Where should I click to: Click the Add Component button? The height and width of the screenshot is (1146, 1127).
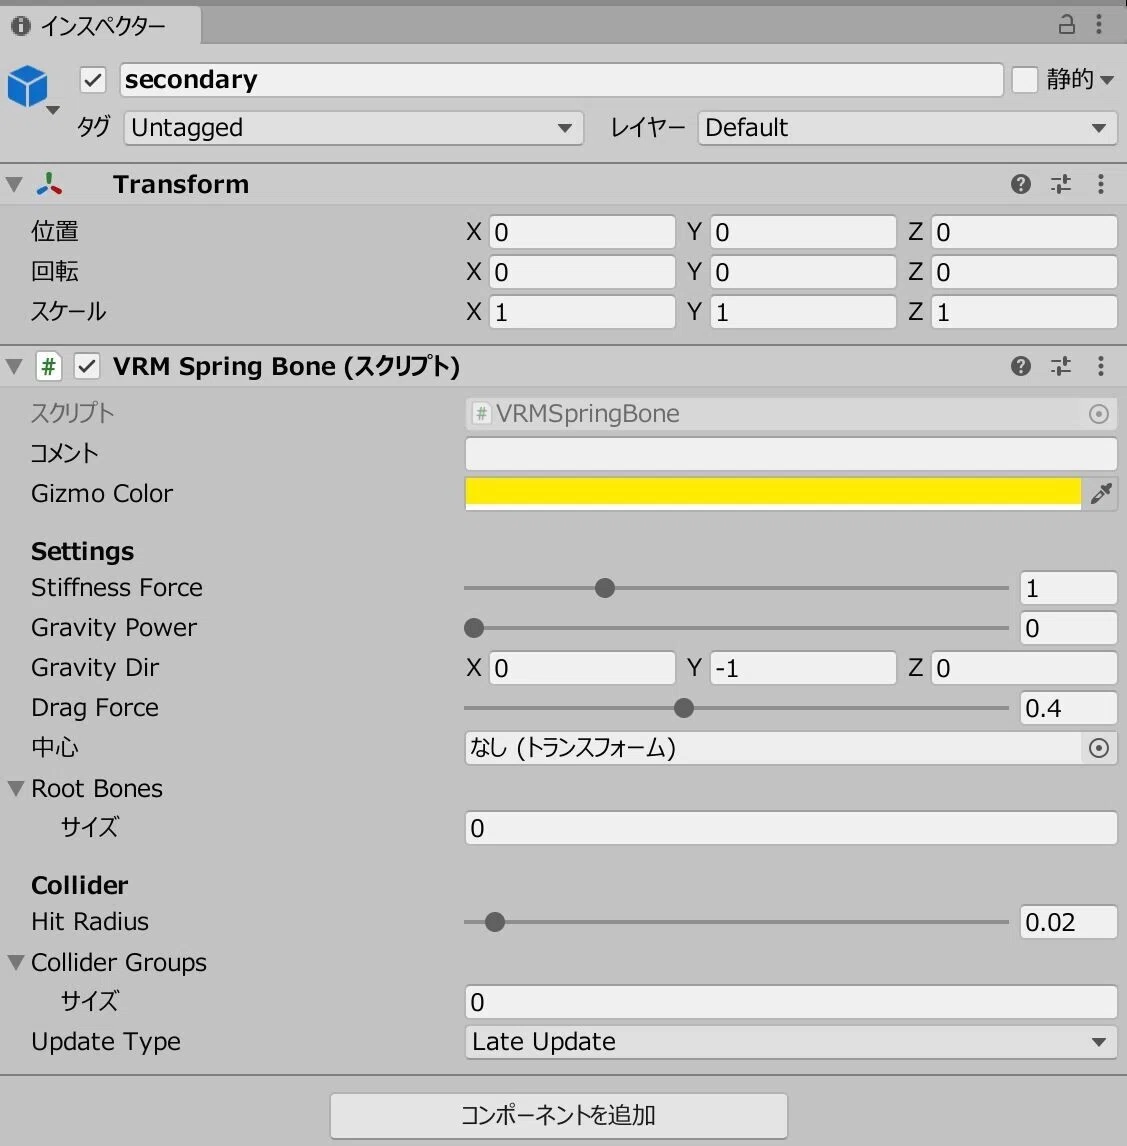point(558,1115)
